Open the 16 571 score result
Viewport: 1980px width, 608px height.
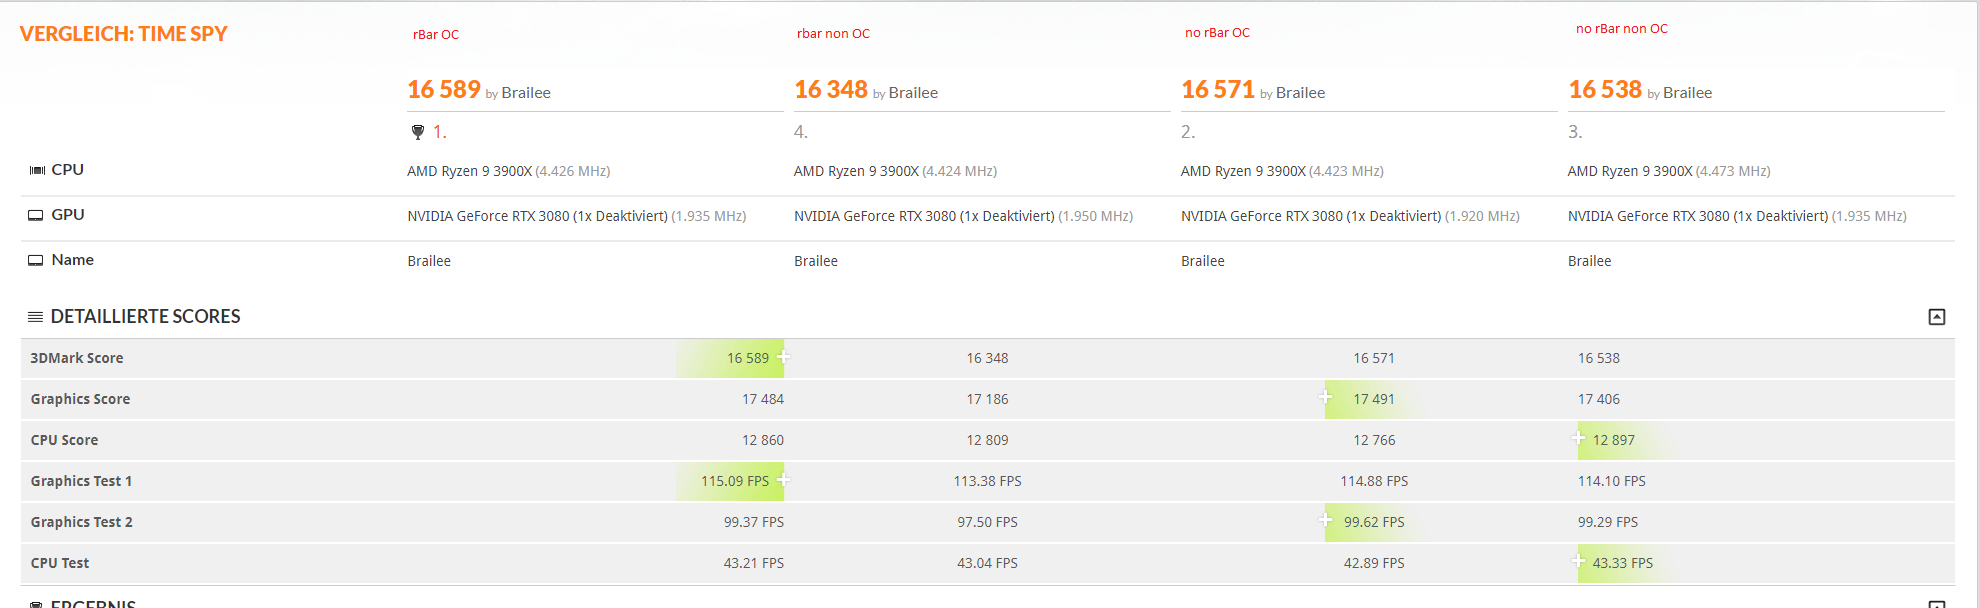click(1218, 90)
